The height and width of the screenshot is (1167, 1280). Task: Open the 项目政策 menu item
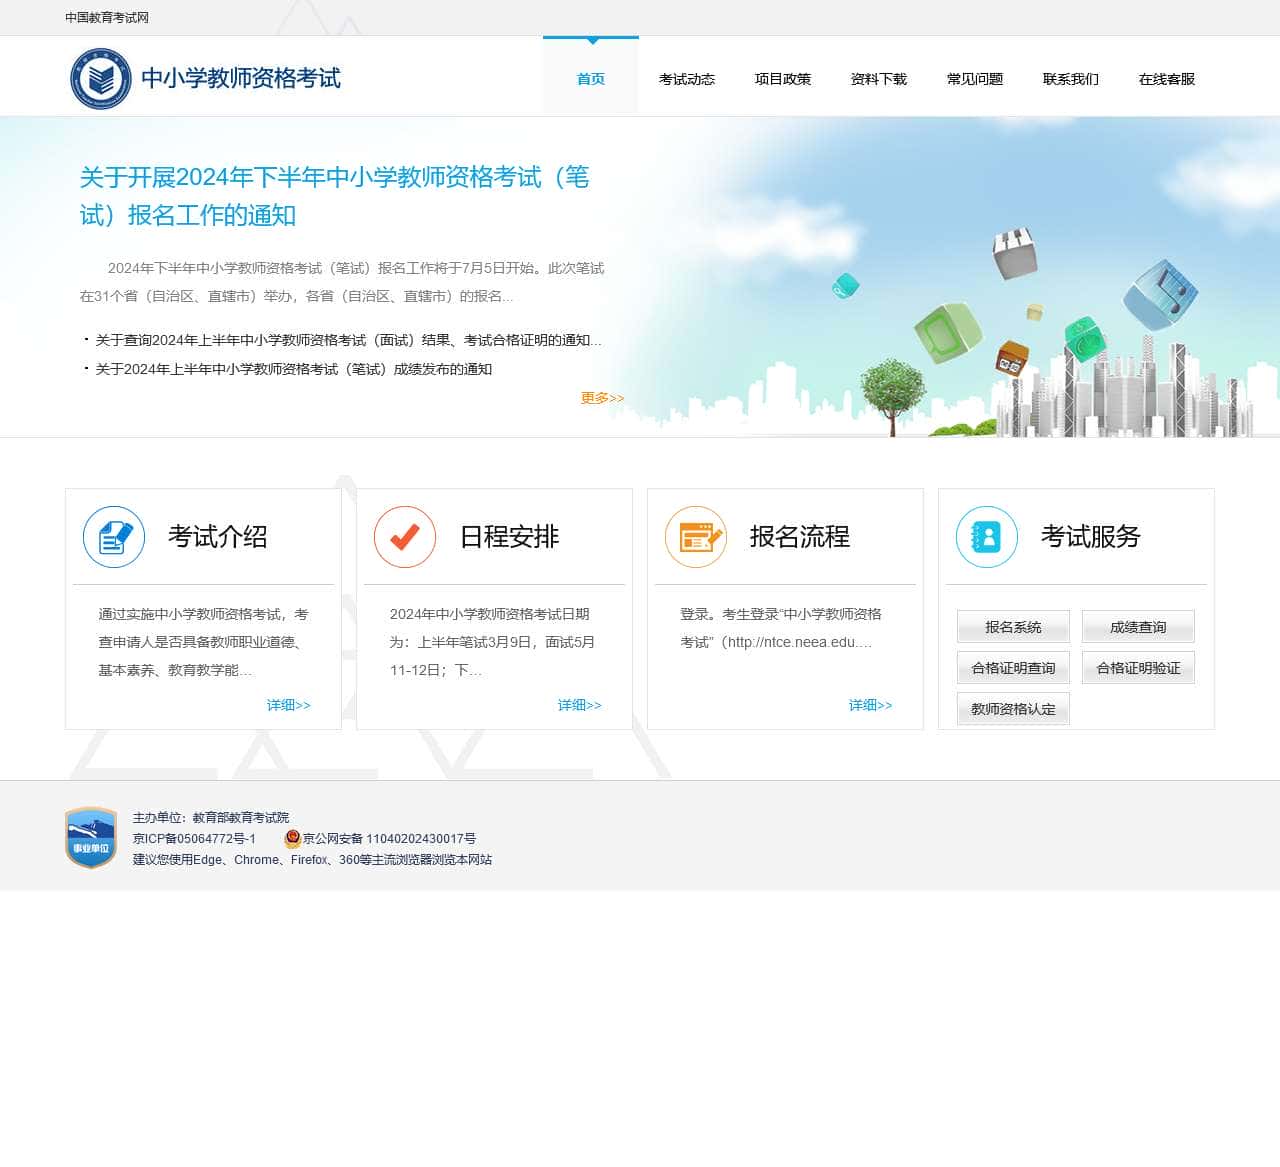[x=783, y=79]
